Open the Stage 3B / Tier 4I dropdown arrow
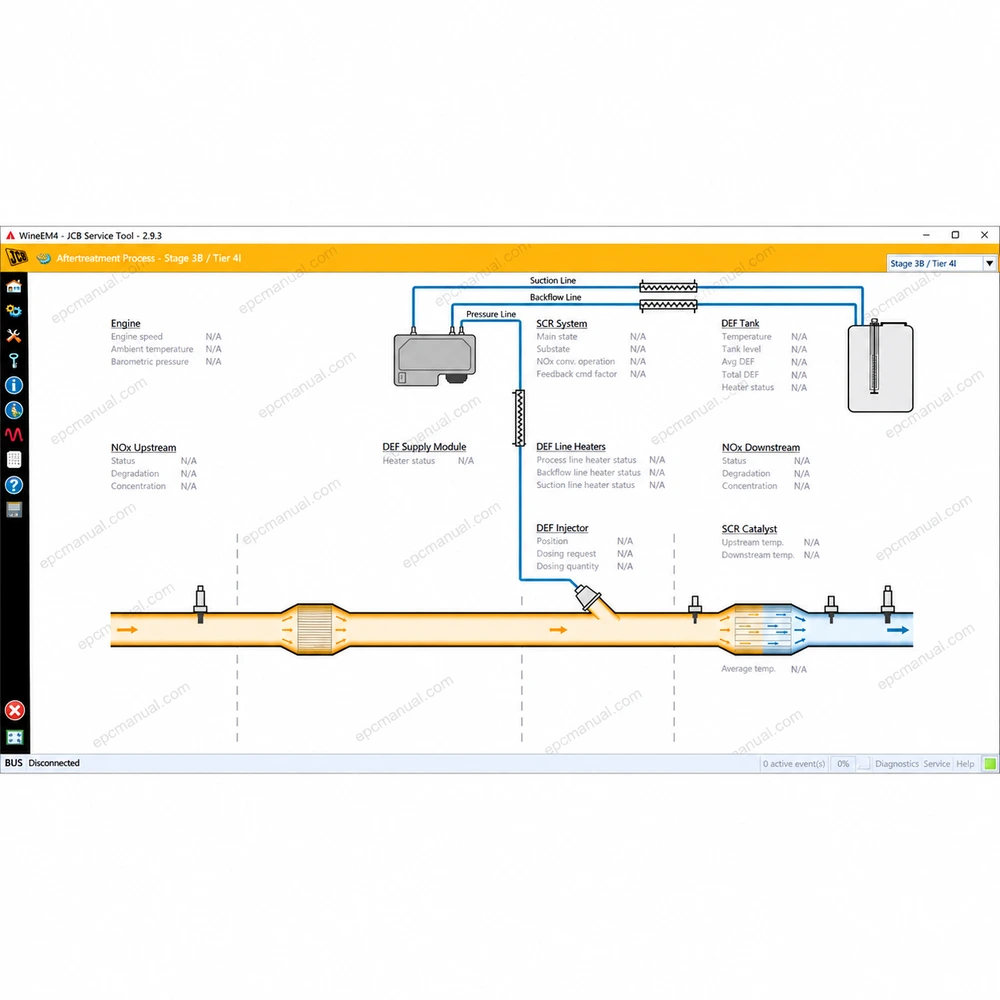The height and width of the screenshot is (1000, 1000). 989,263
